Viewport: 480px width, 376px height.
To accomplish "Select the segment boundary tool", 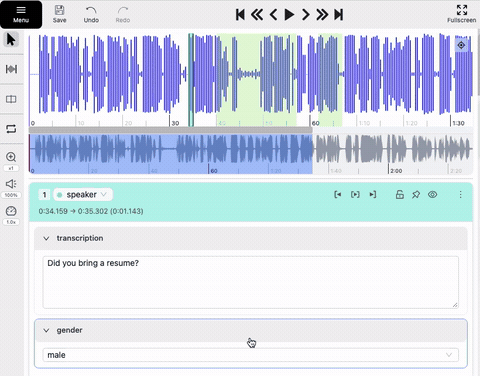I will (11, 69).
